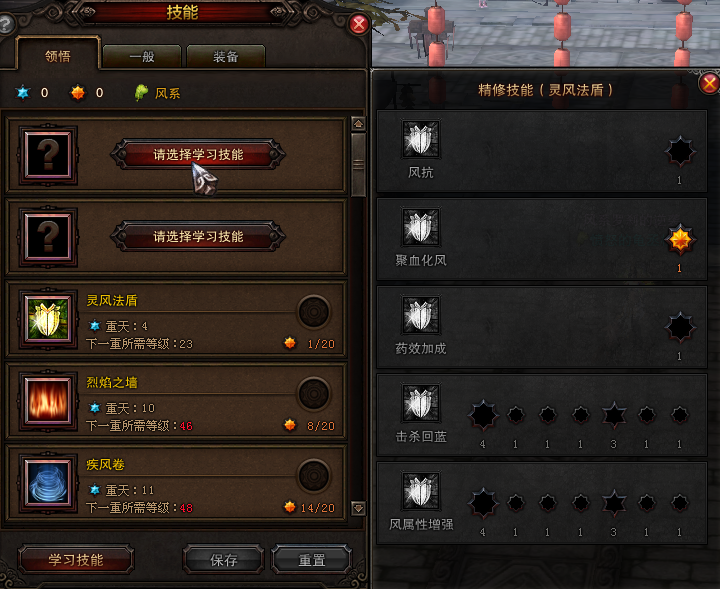Click the 疾风卷 tornado skill icon

[48, 483]
